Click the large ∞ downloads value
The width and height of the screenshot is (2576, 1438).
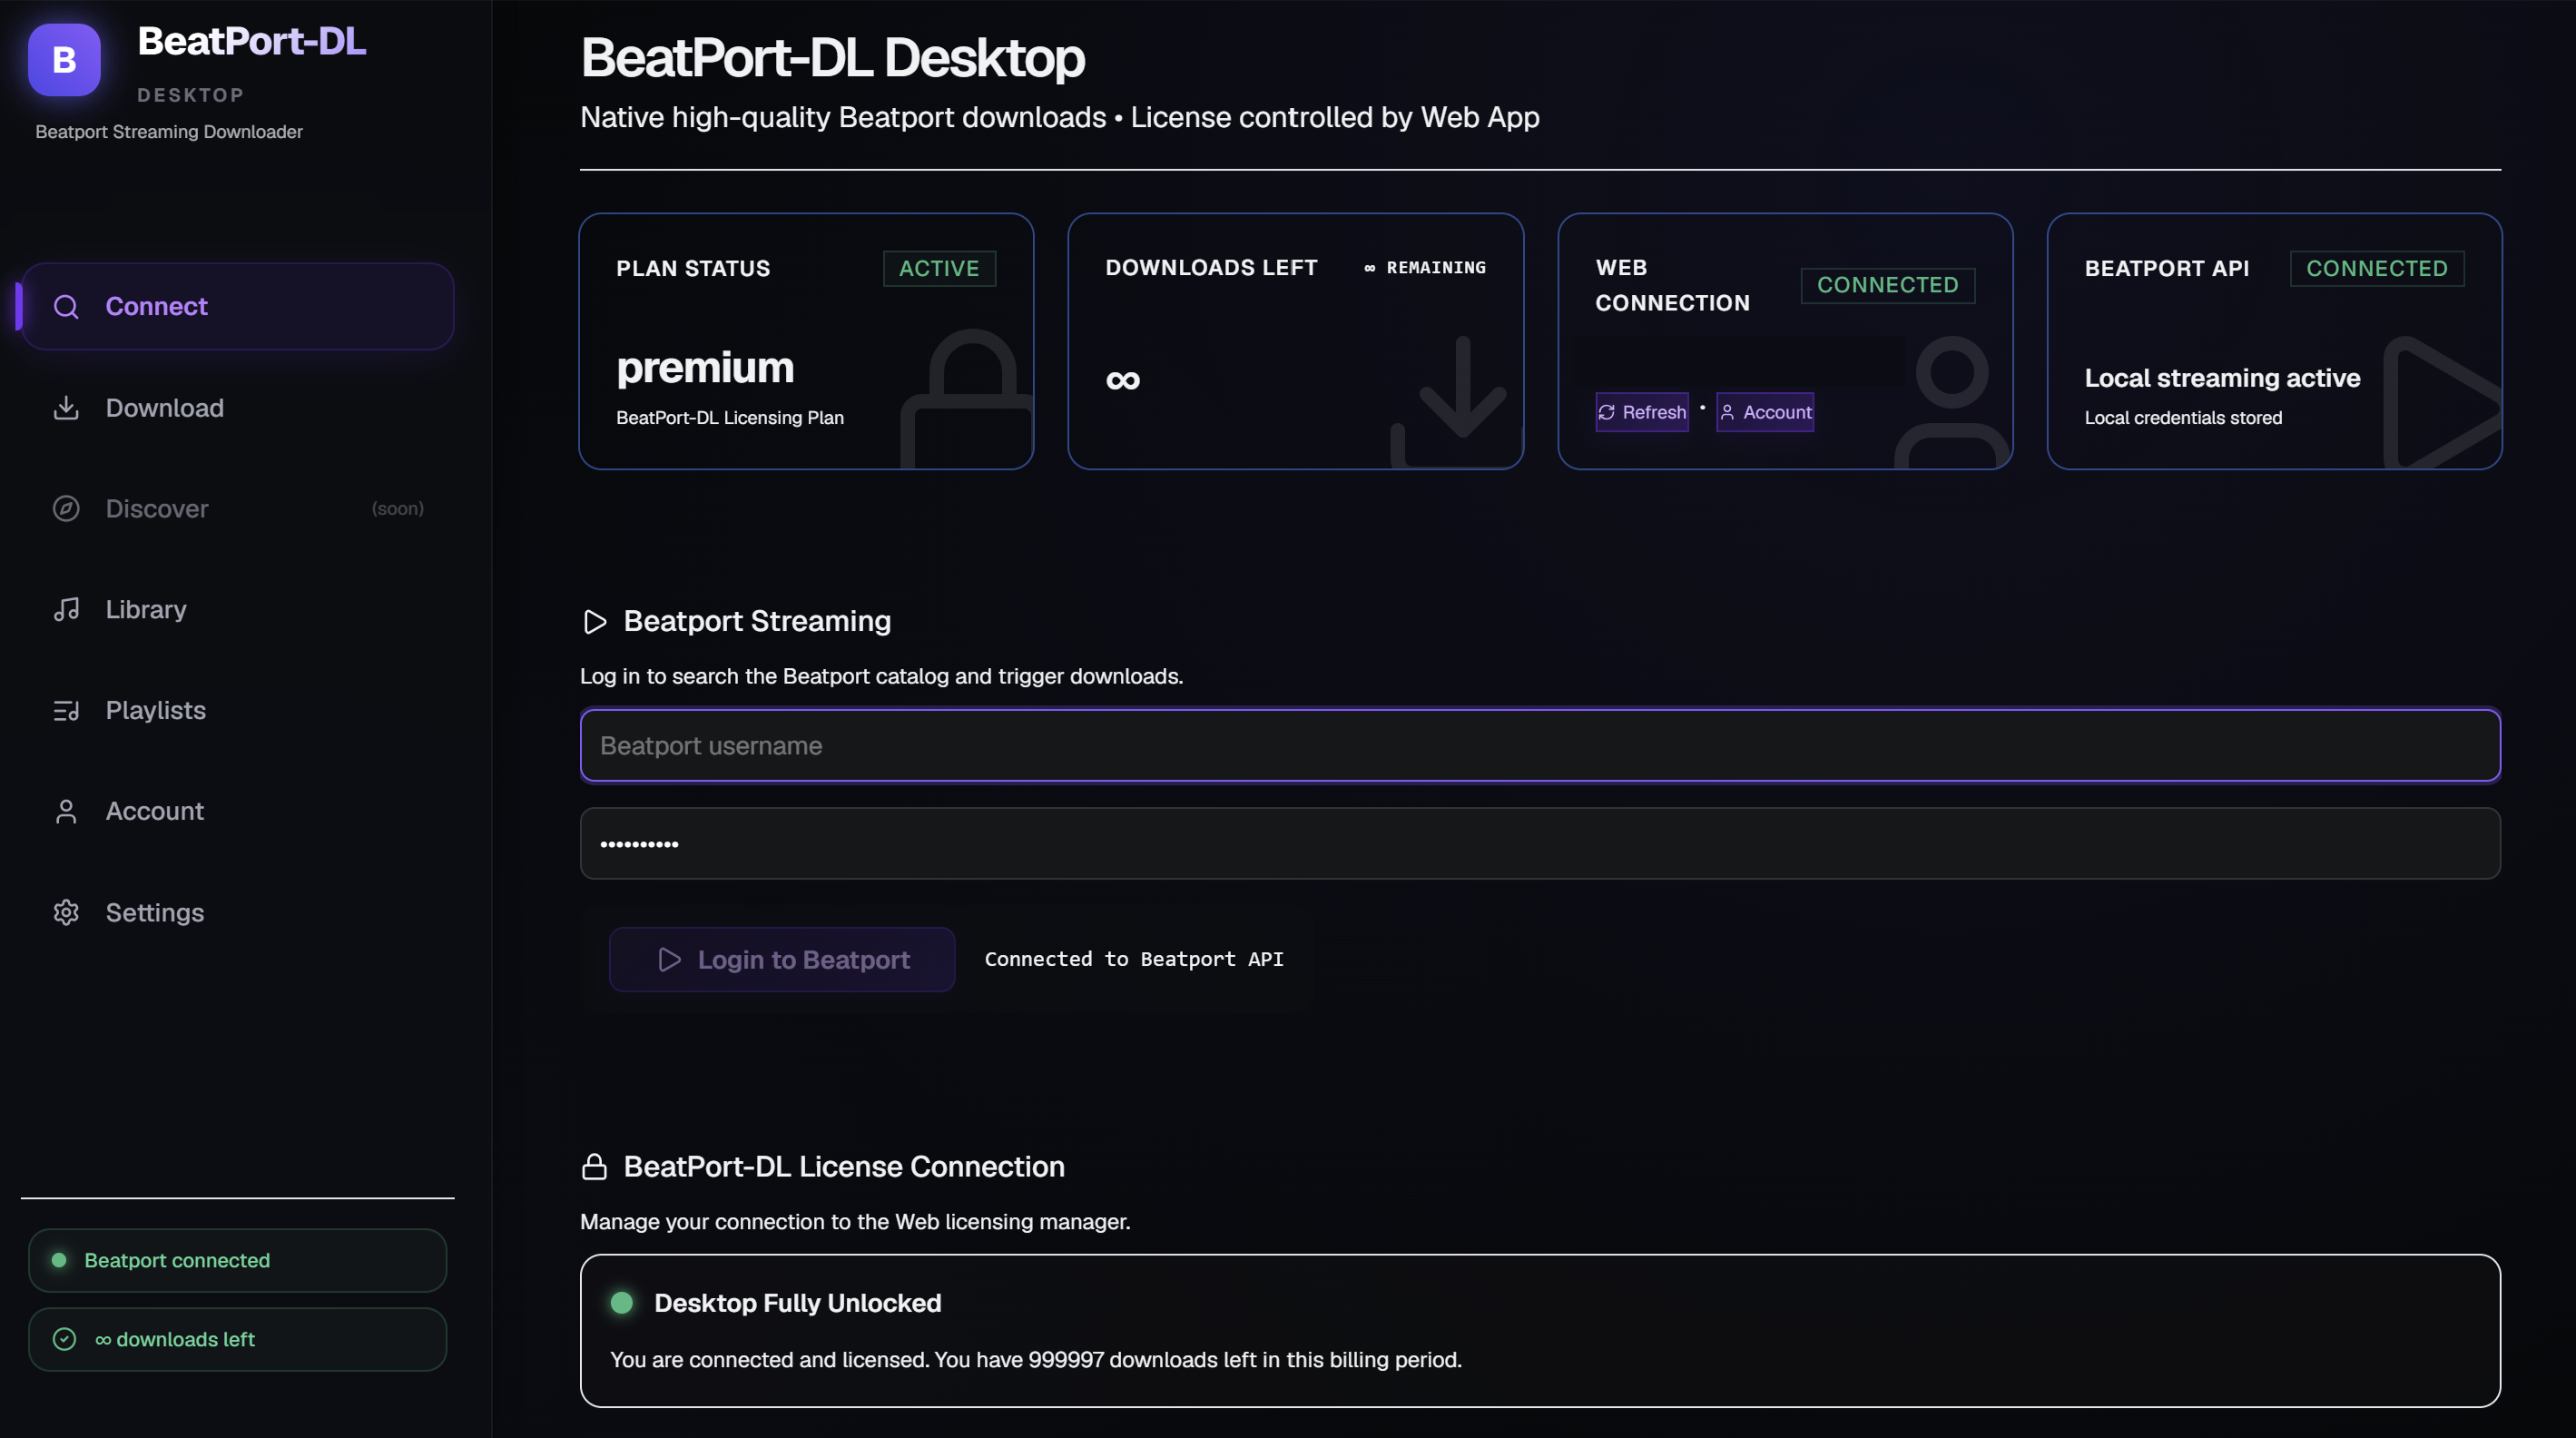(x=1123, y=380)
